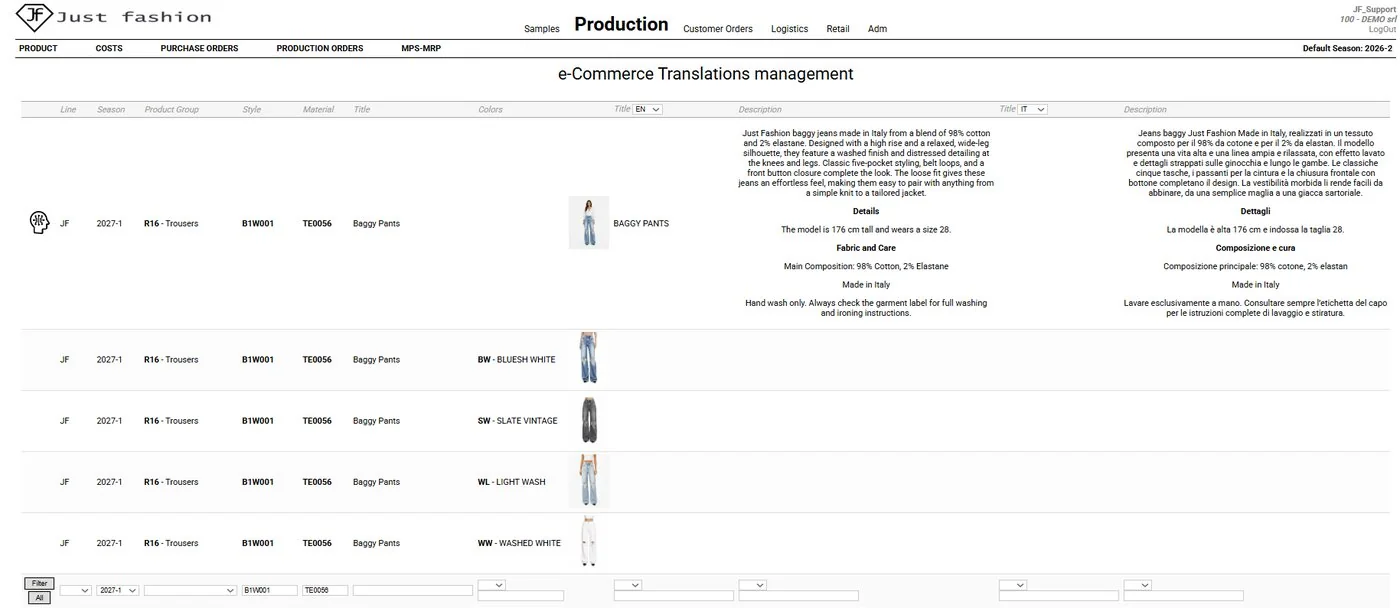The height and width of the screenshot is (608, 1400).
Task: Click the English 'Fabric and Care' heading
Action: [866, 248]
